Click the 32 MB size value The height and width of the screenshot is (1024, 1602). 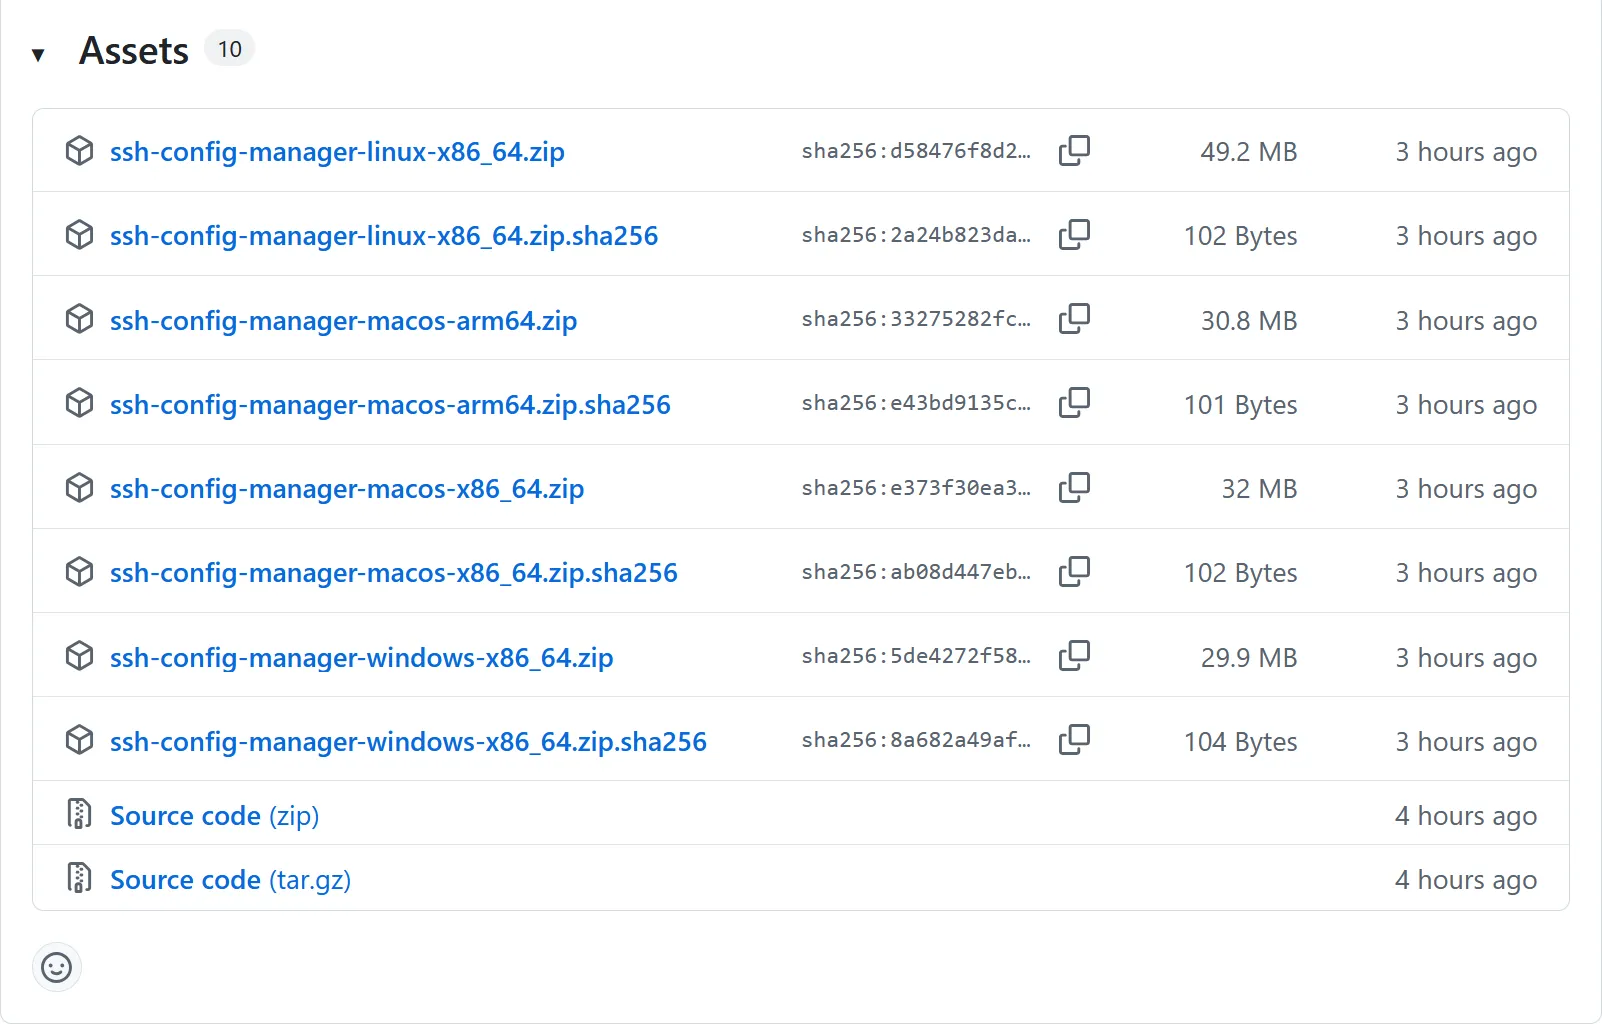click(1259, 489)
